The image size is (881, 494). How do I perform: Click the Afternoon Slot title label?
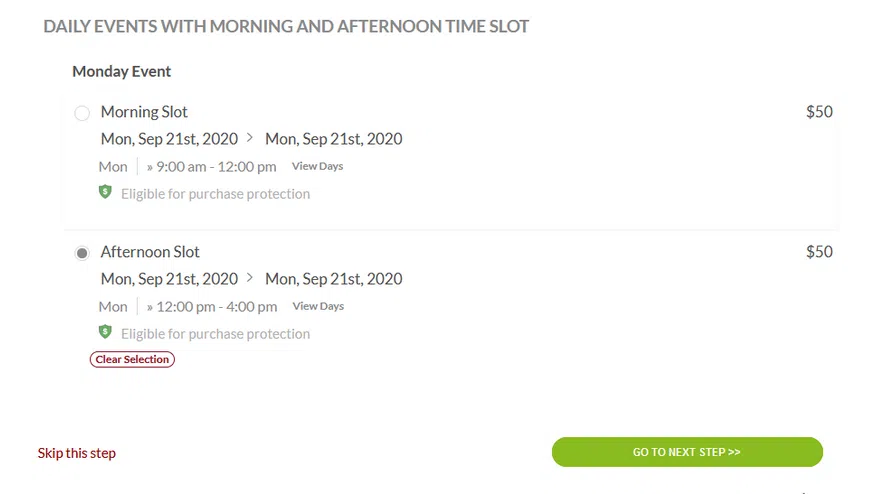tap(150, 252)
